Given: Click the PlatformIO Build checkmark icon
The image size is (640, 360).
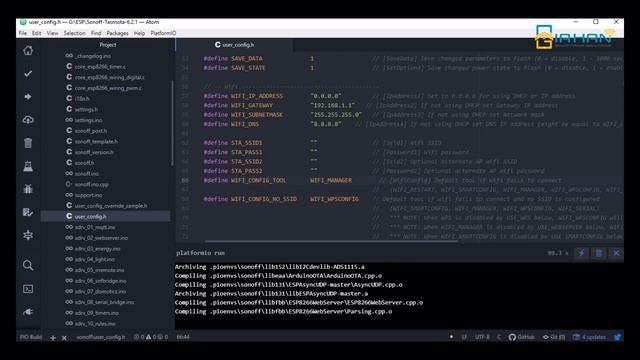Looking at the screenshot, I should [x=28, y=73].
